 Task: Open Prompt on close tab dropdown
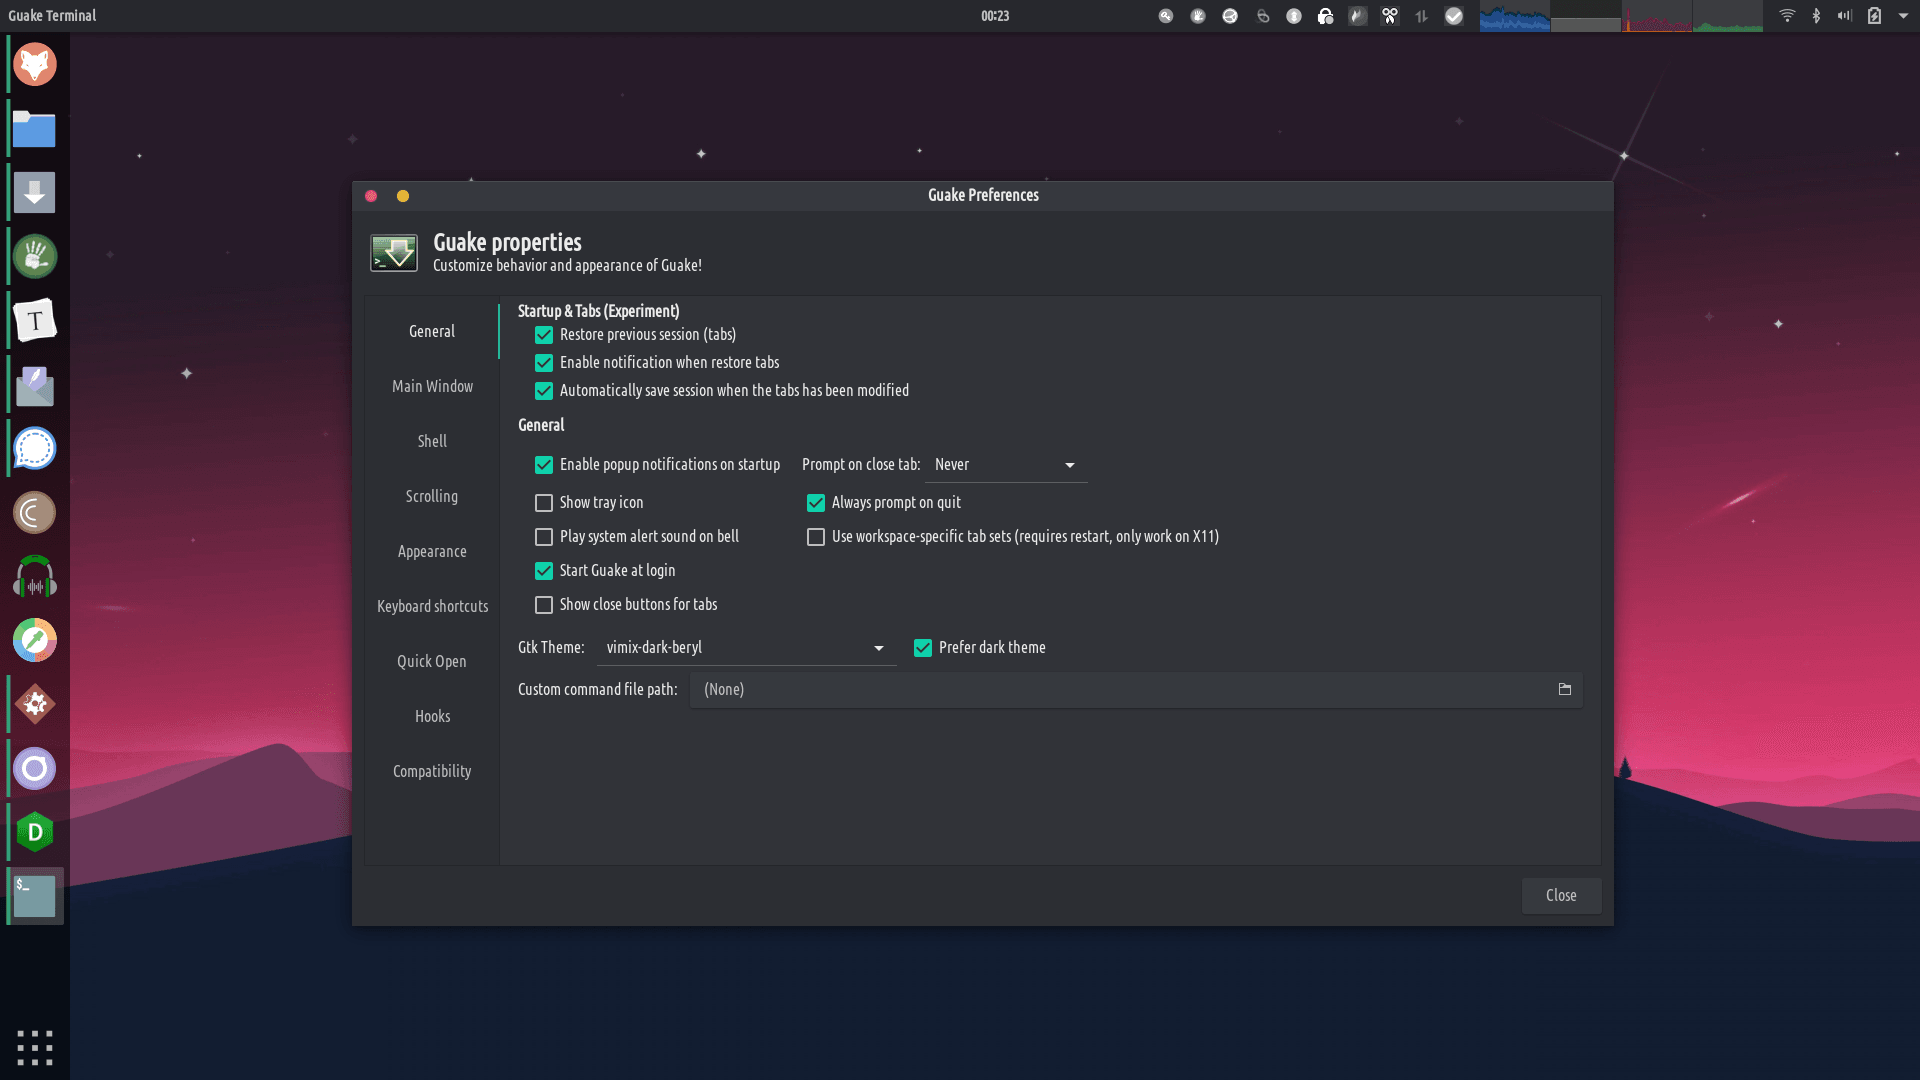(x=1006, y=465)
